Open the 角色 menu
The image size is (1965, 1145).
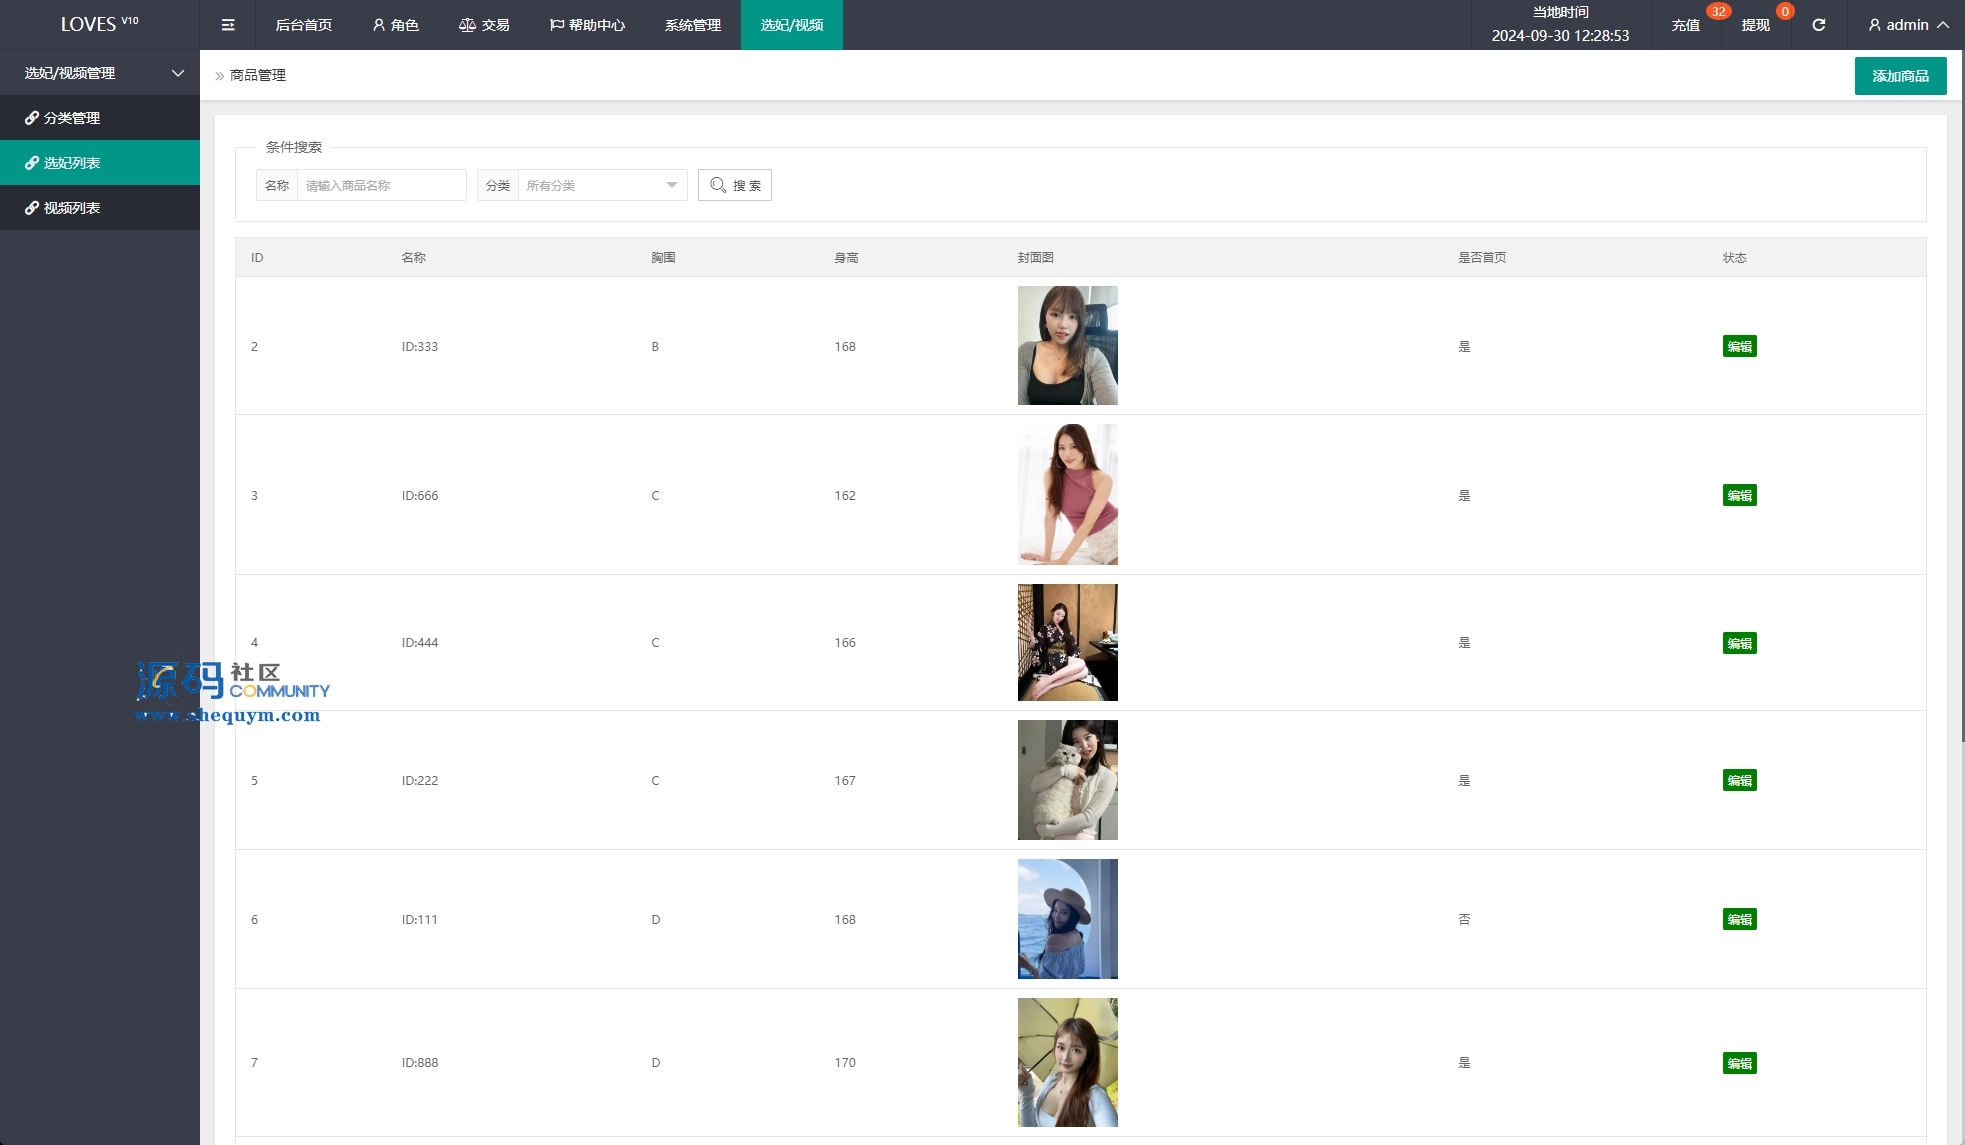click(x=396, y=25)
